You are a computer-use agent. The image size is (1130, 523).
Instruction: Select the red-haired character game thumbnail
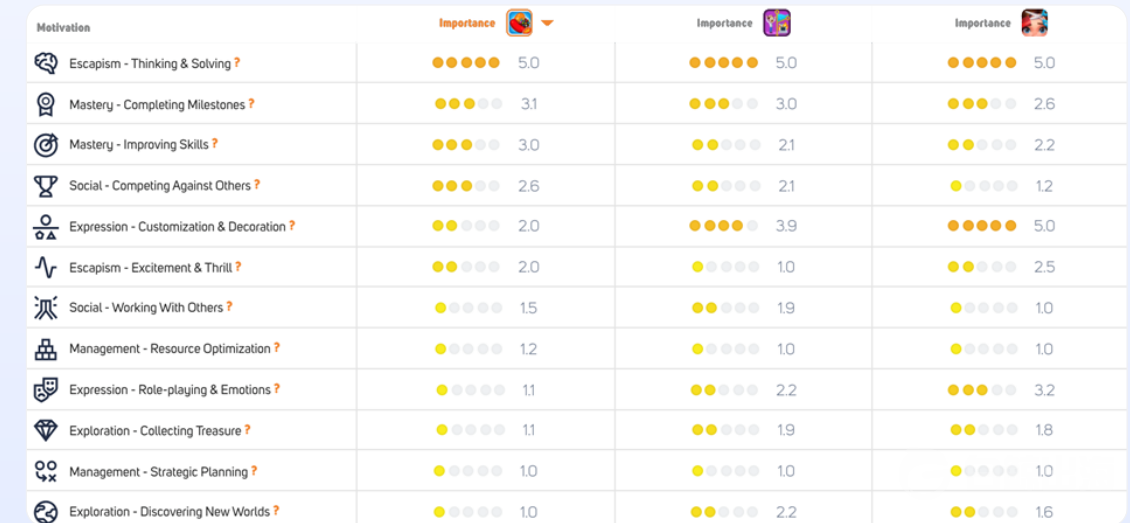coord(1034,23)
